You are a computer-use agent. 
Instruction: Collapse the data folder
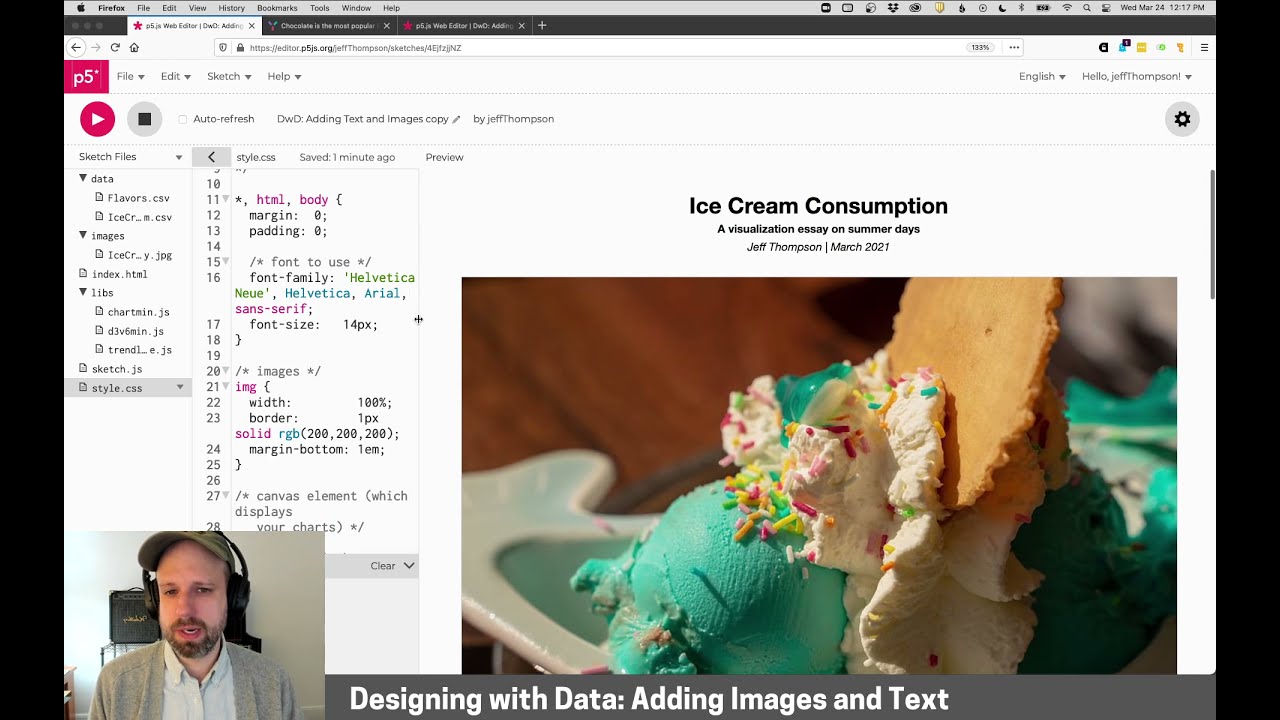83,178
